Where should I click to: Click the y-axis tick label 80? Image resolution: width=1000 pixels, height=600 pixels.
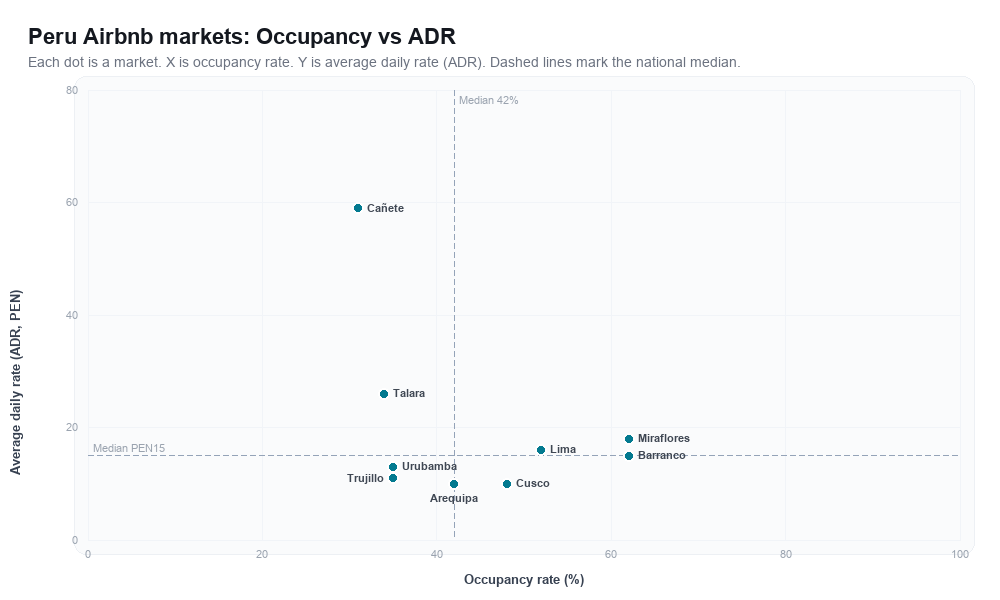pos(71,91)
